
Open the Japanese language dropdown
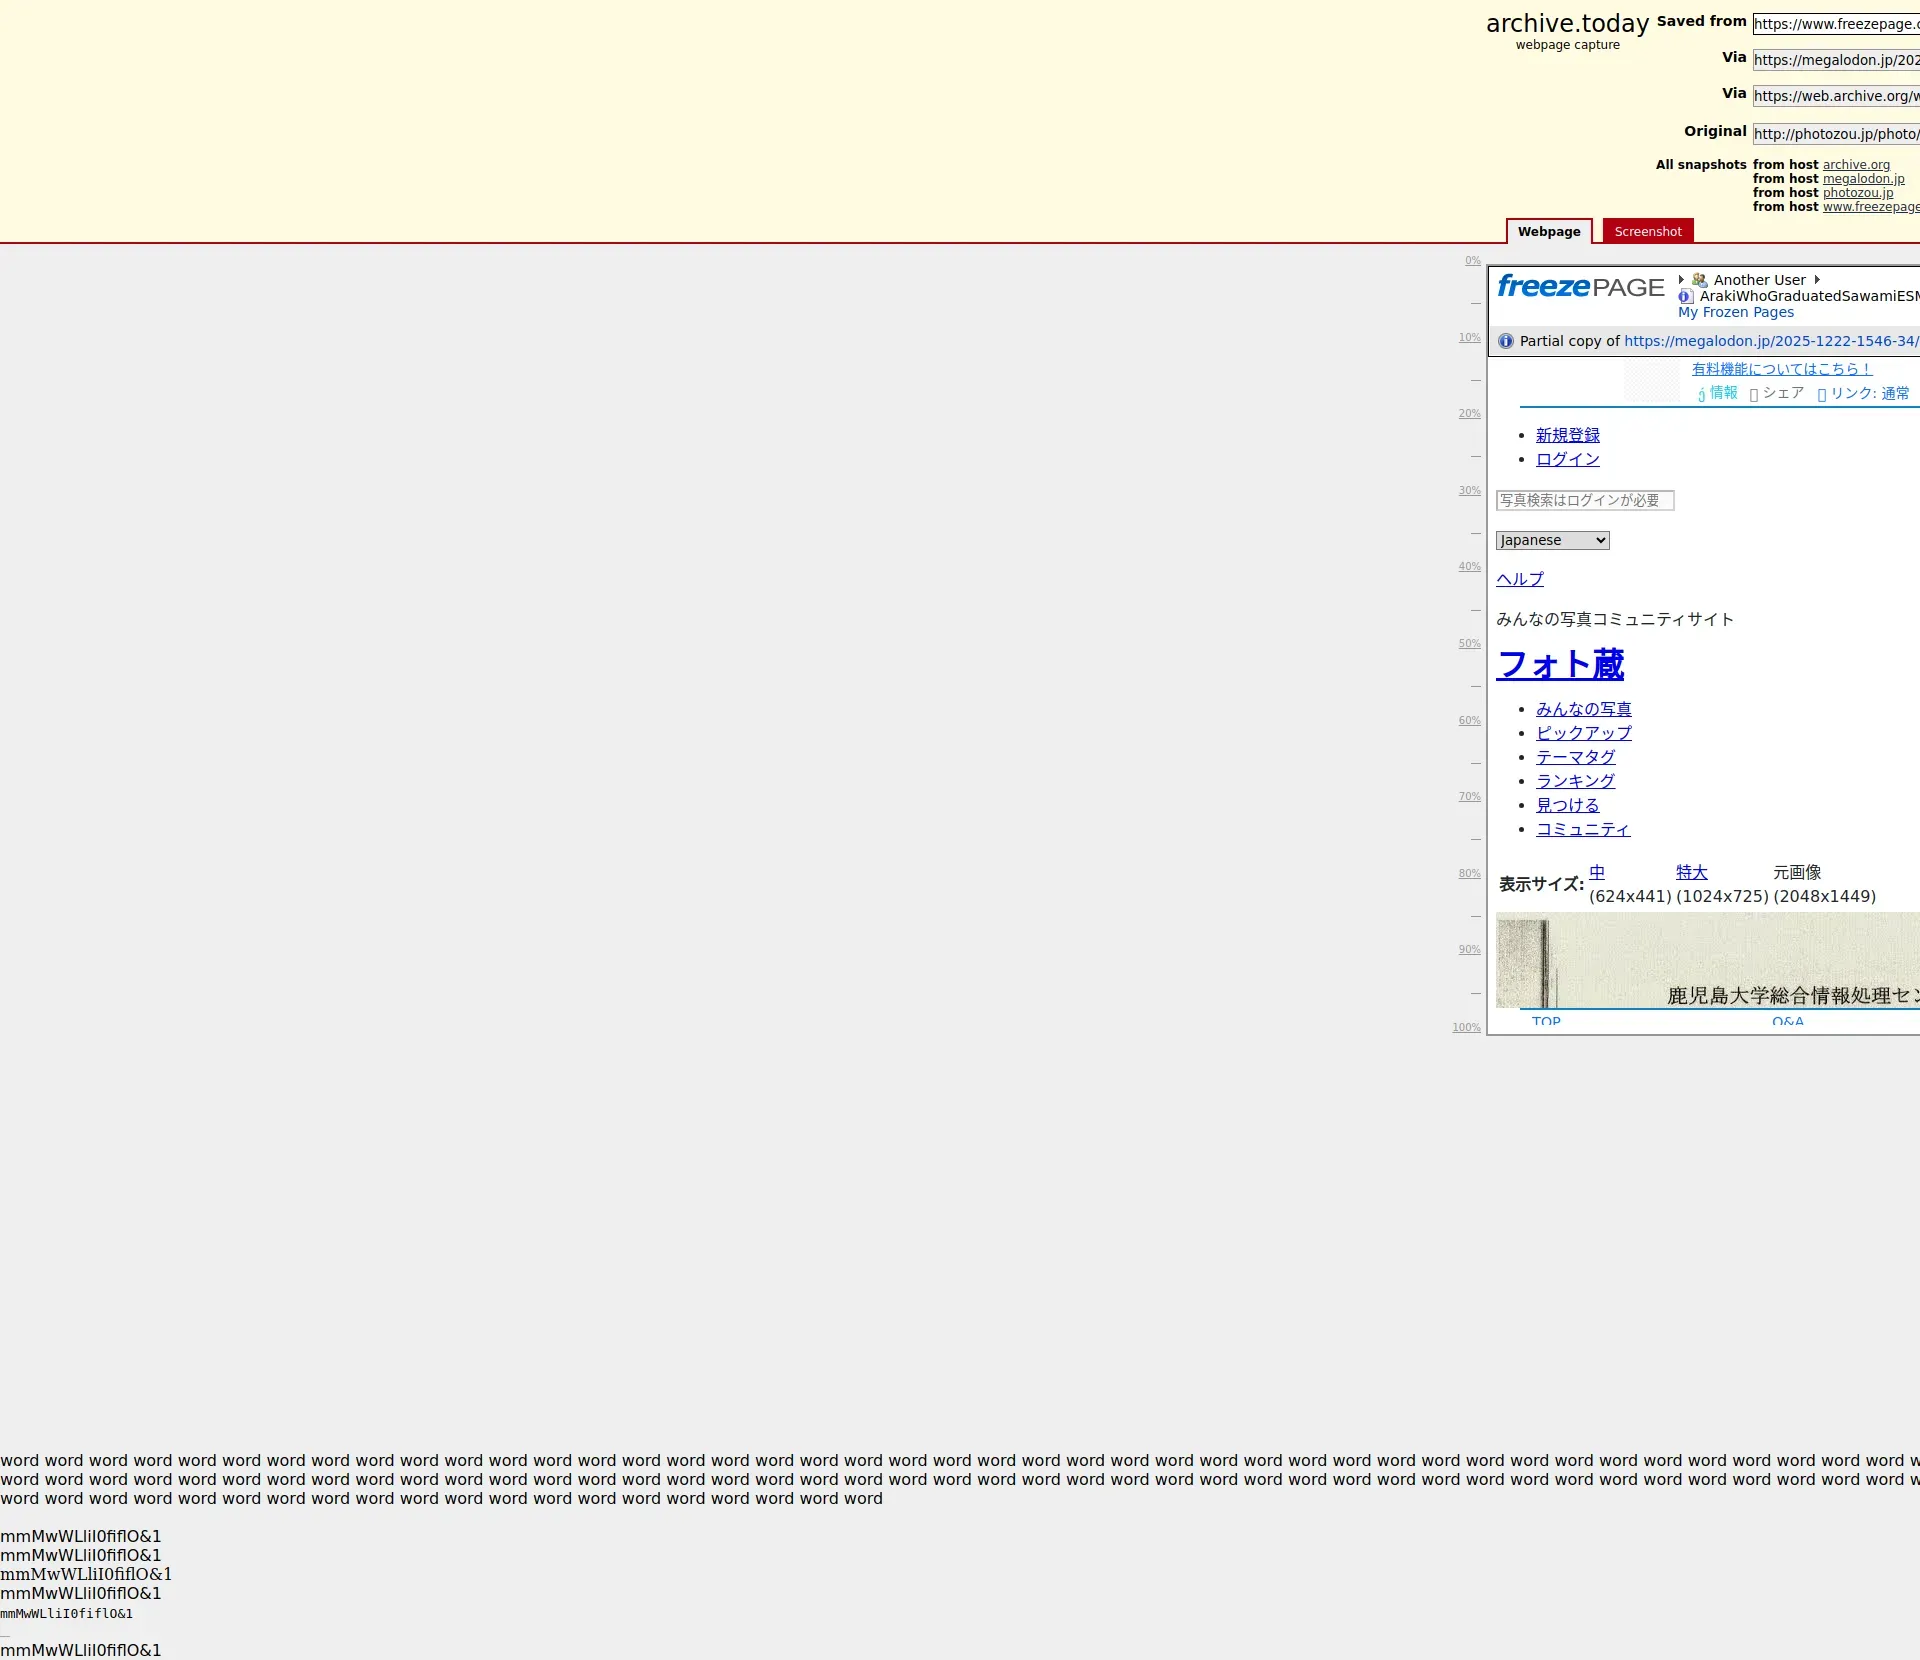pos(1552,540)
